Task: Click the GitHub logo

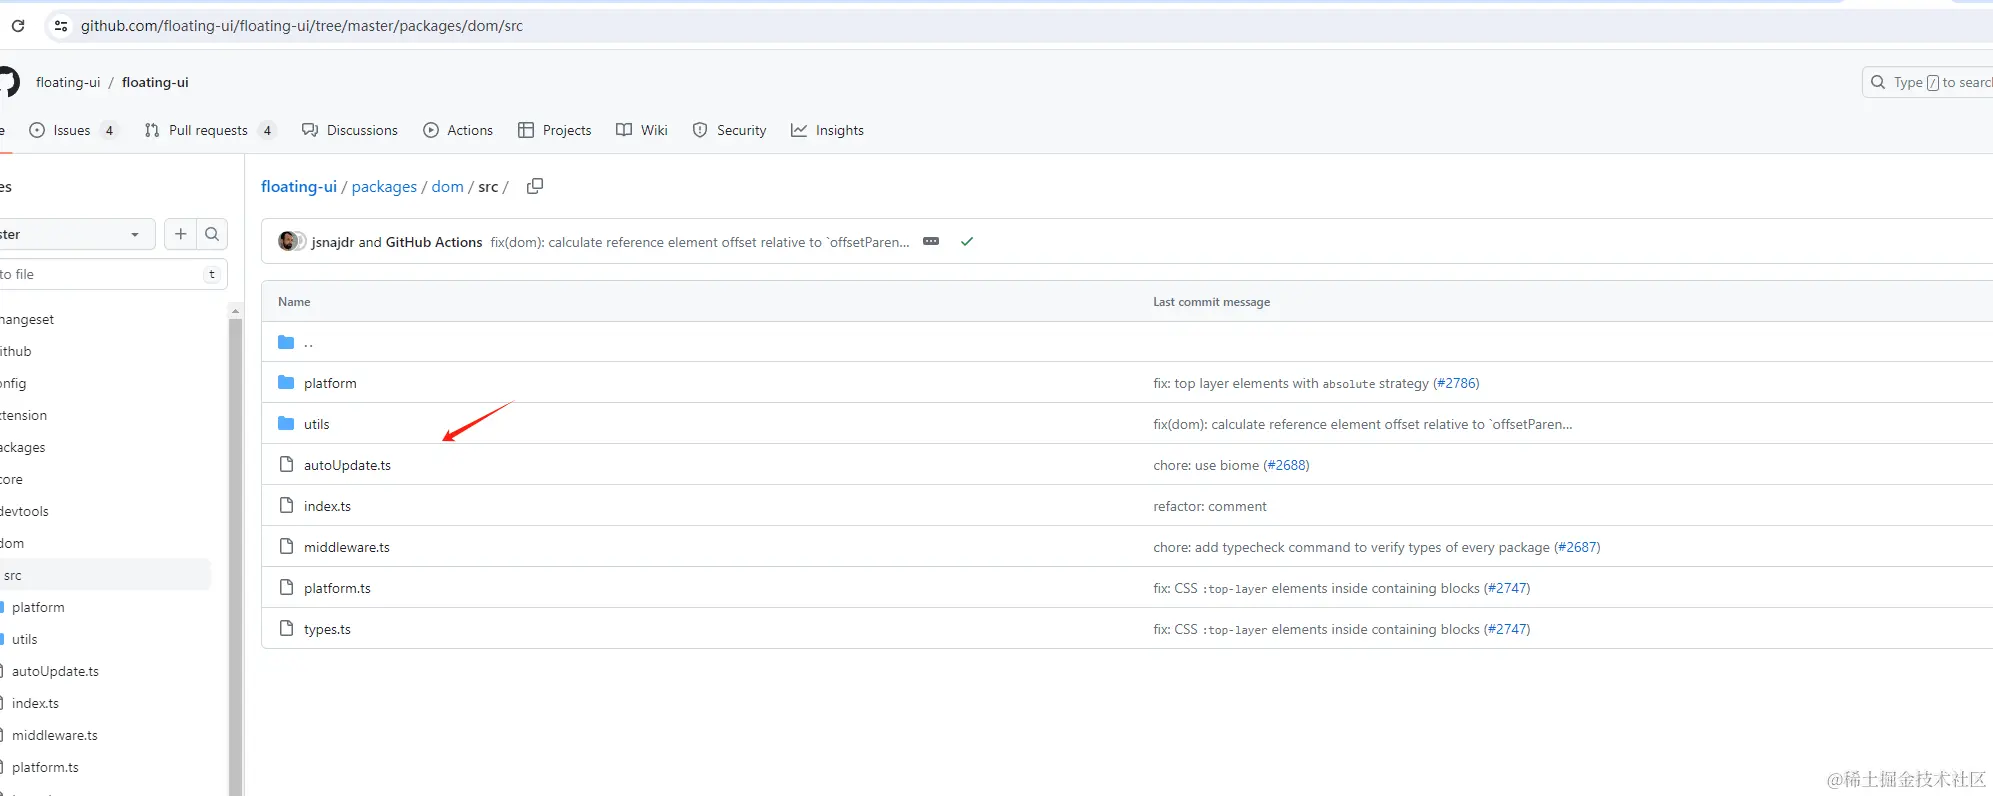Action: (x=8, y=82)
